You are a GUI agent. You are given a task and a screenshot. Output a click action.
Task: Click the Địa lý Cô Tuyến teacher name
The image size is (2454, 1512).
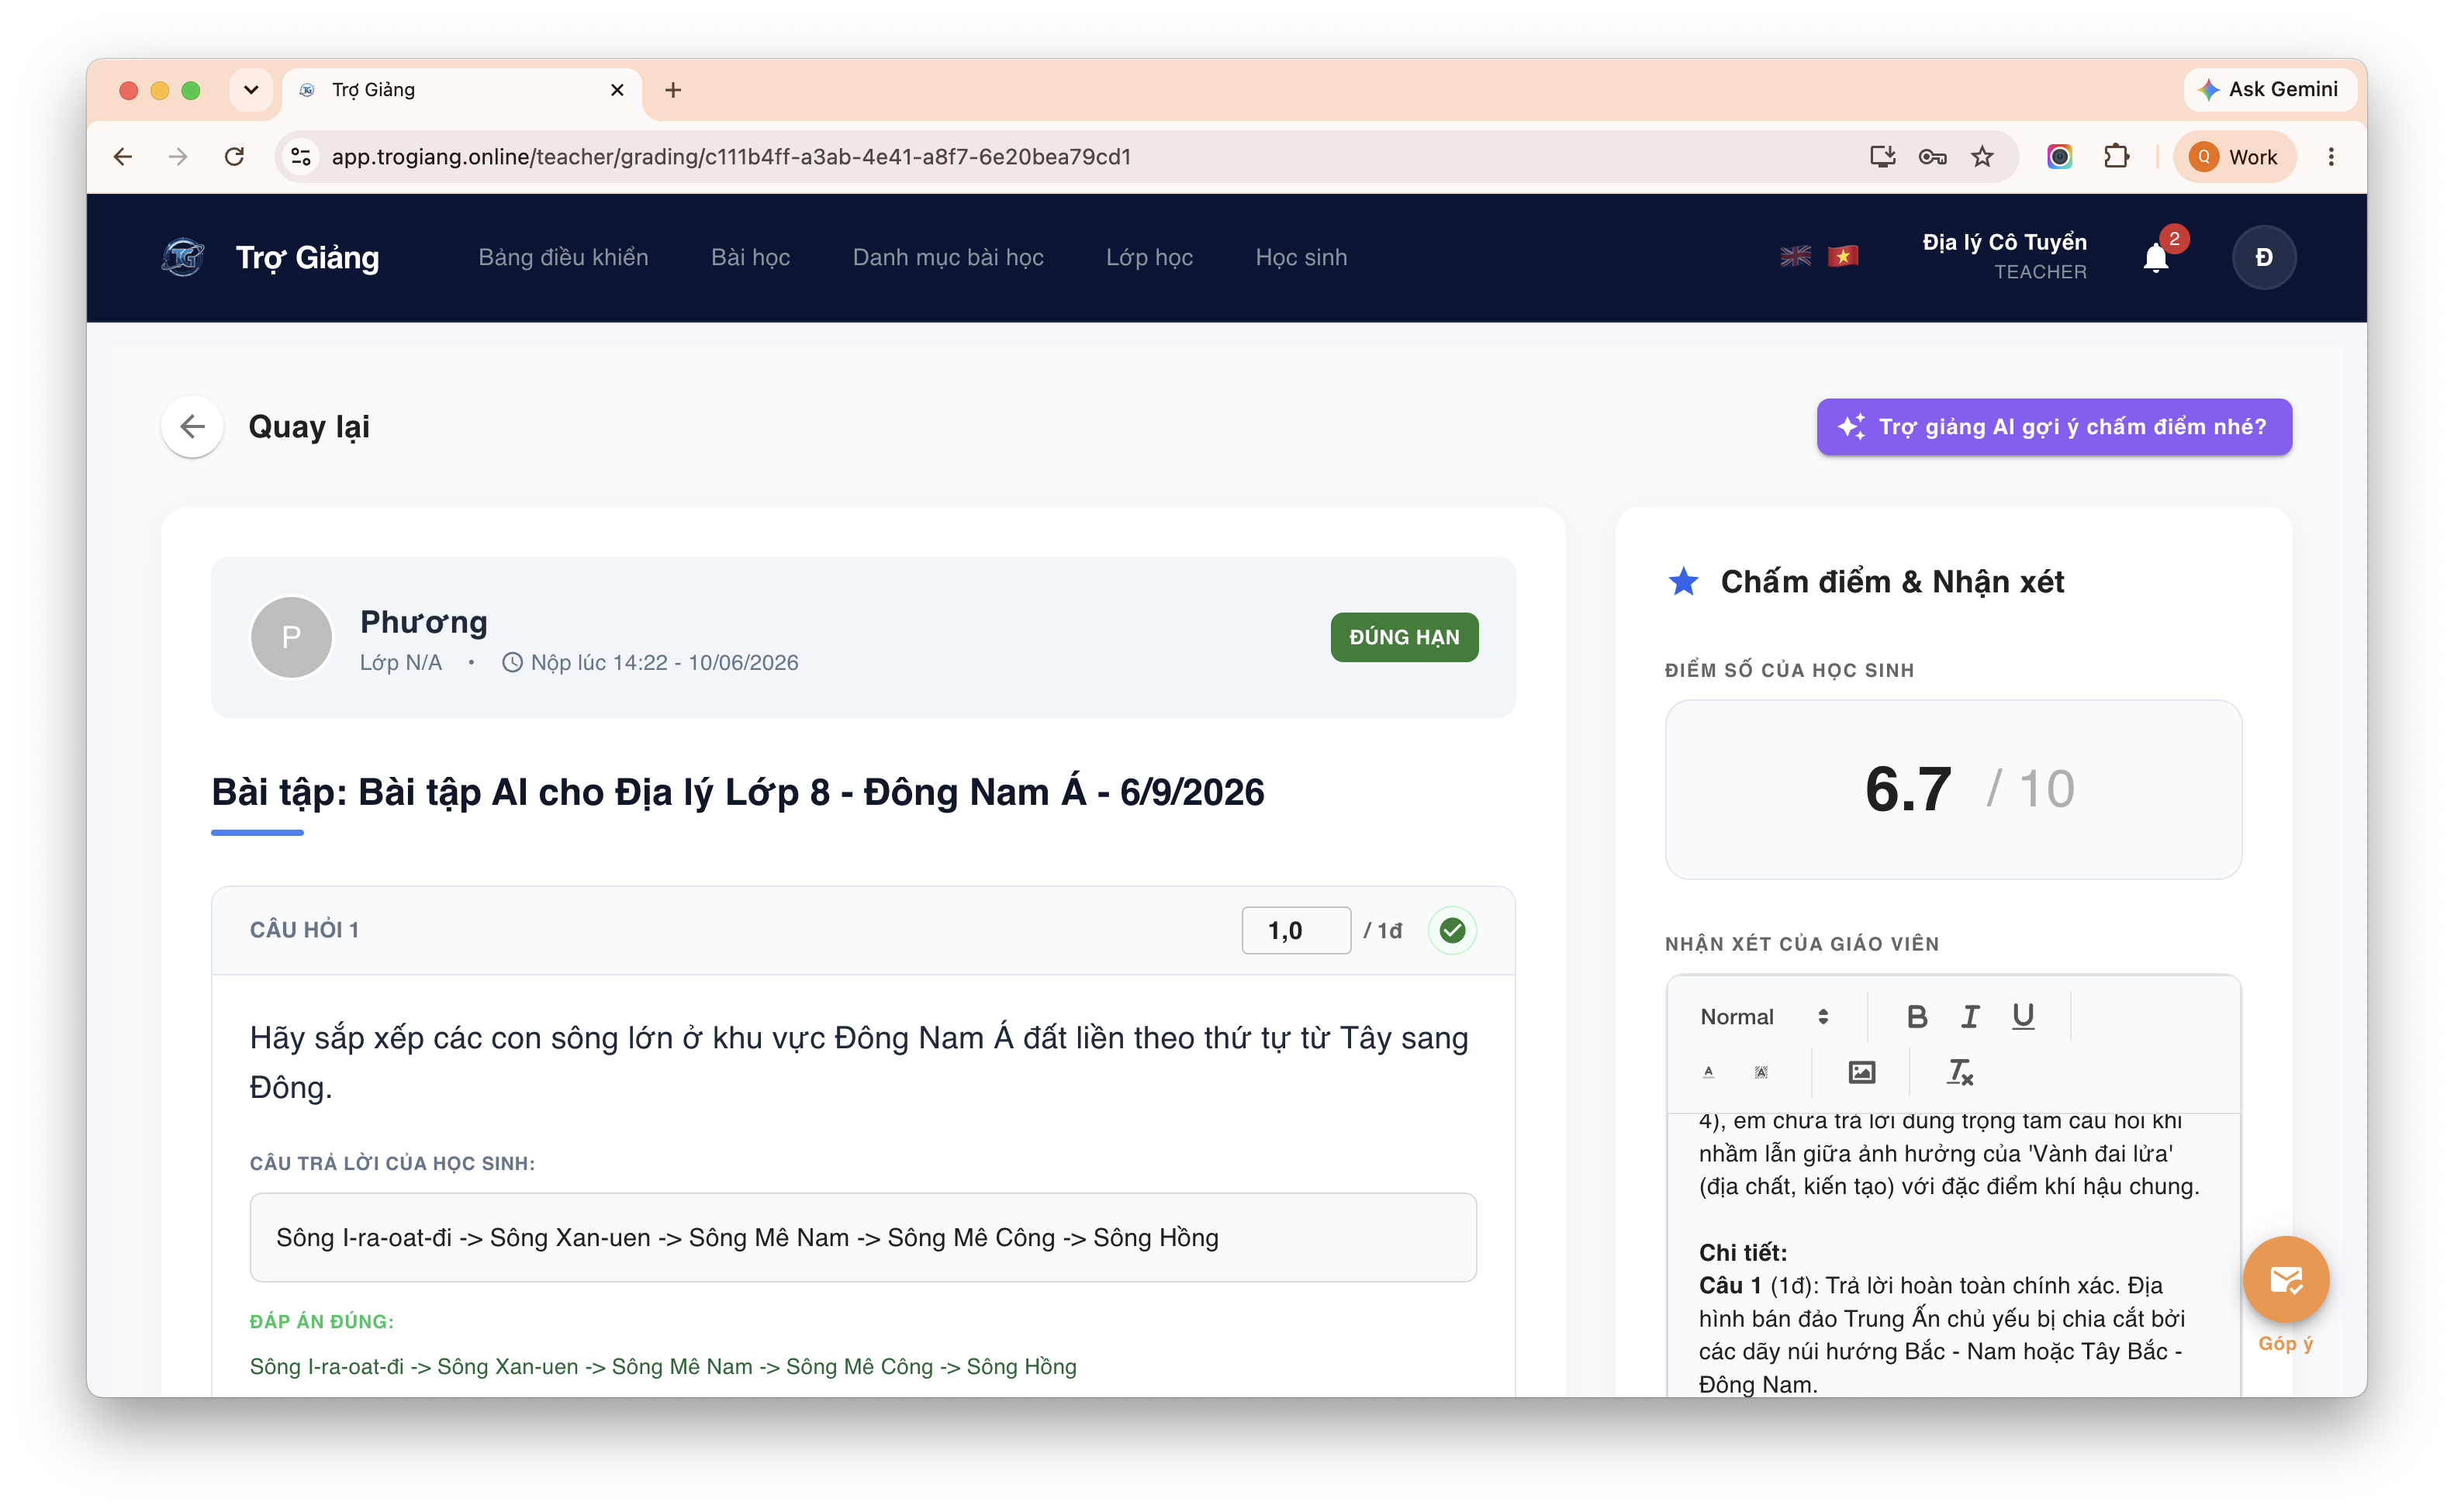pos(2004,242)
